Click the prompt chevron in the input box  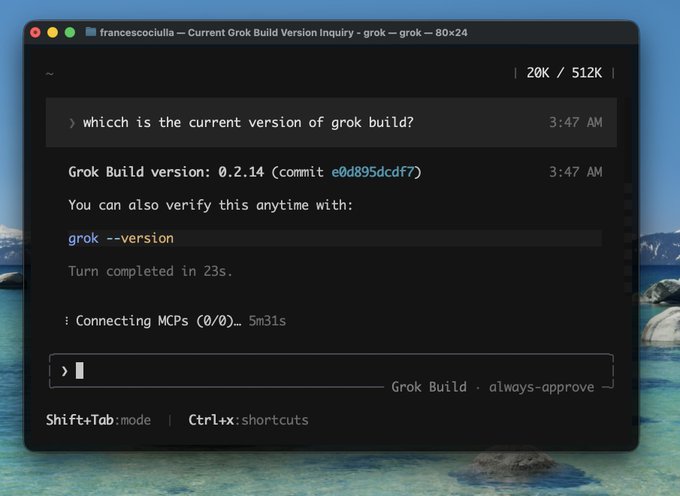[x=65, y=371]
